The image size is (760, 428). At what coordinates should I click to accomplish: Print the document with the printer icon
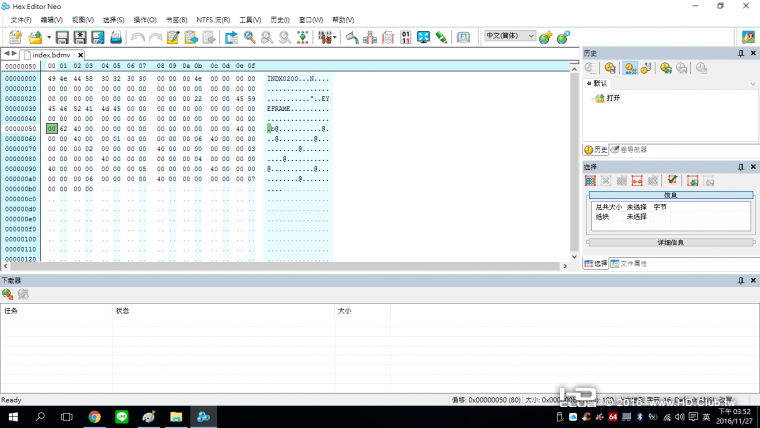click(x=116, y=37)
